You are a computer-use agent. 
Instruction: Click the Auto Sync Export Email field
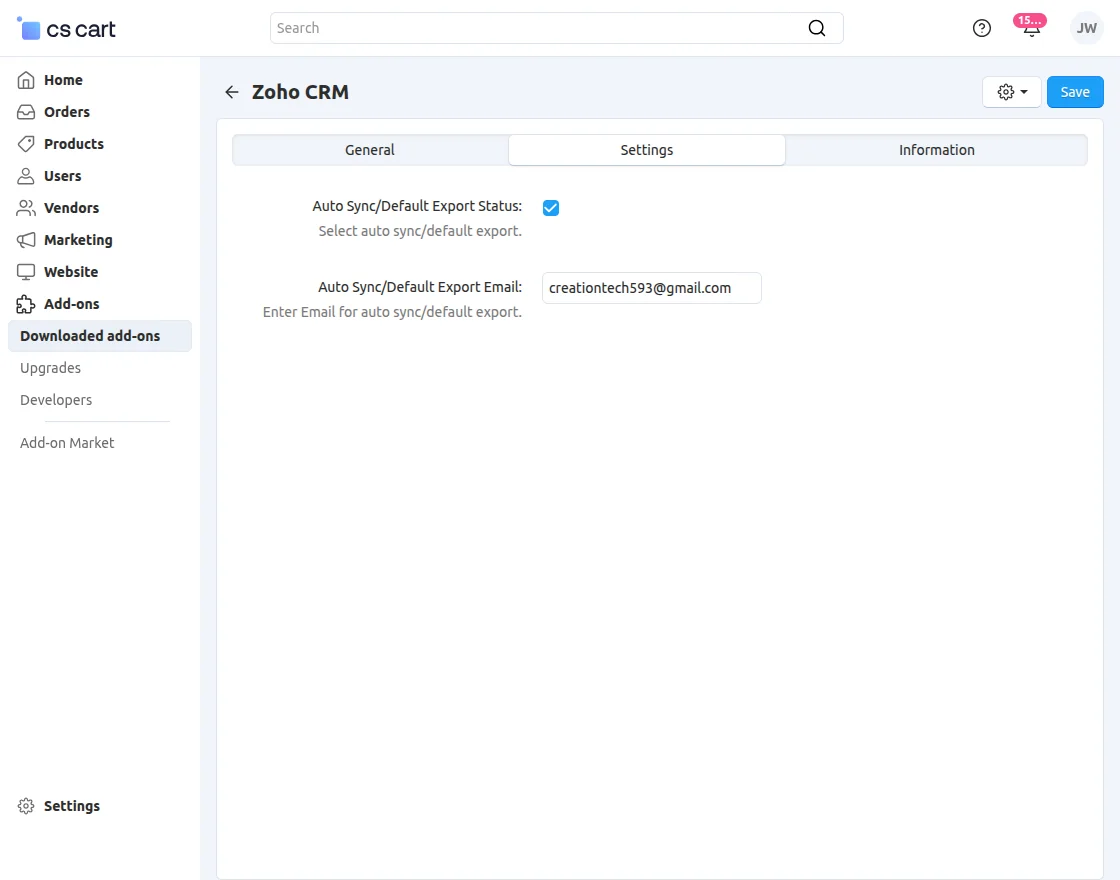[651, 288]
